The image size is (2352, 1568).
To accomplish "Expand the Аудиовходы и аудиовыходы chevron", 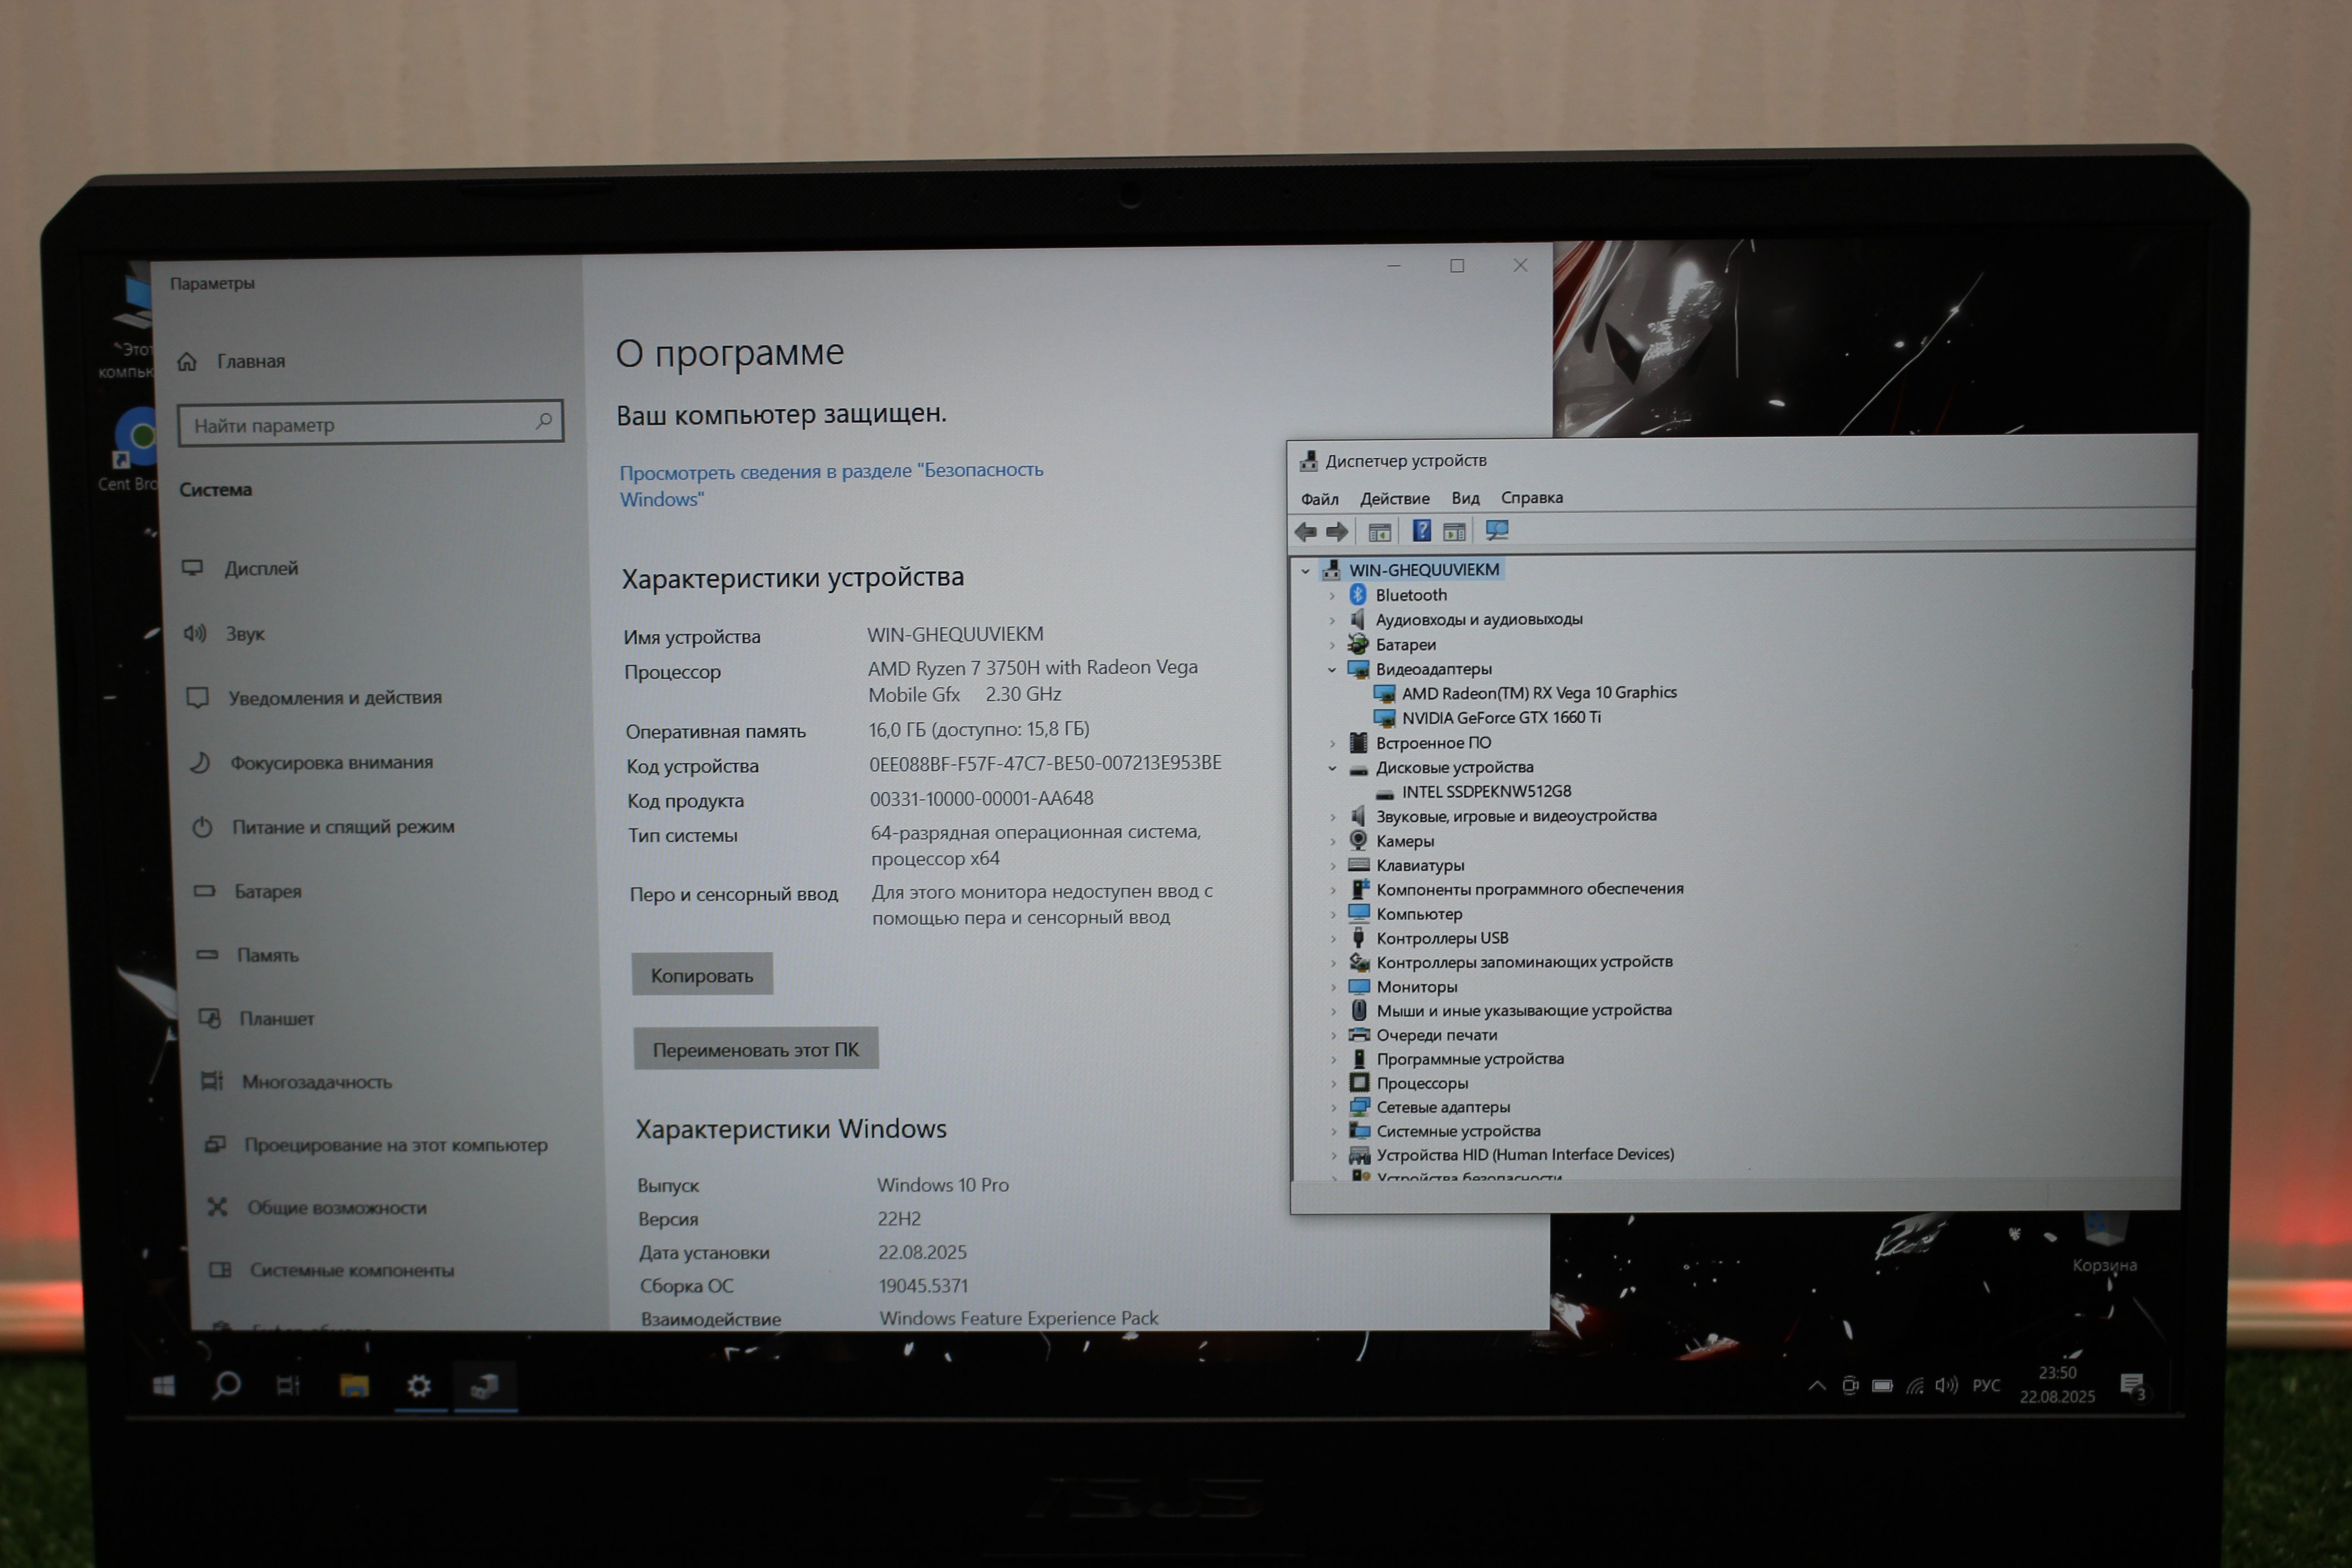I will [x=1332, y=620].
